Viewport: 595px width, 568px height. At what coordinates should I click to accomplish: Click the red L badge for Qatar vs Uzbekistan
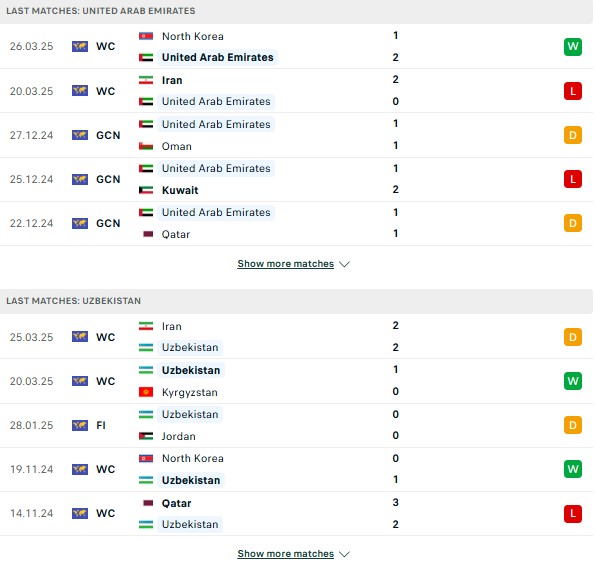click(x=572, y=513)
